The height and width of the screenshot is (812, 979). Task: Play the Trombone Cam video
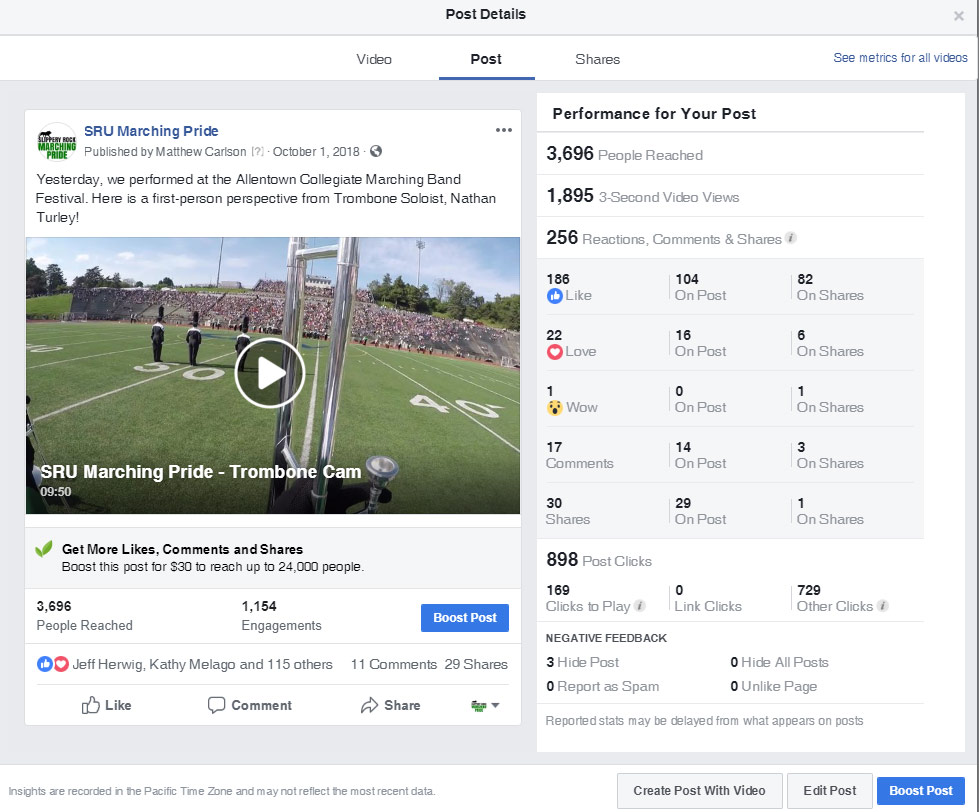270,373
